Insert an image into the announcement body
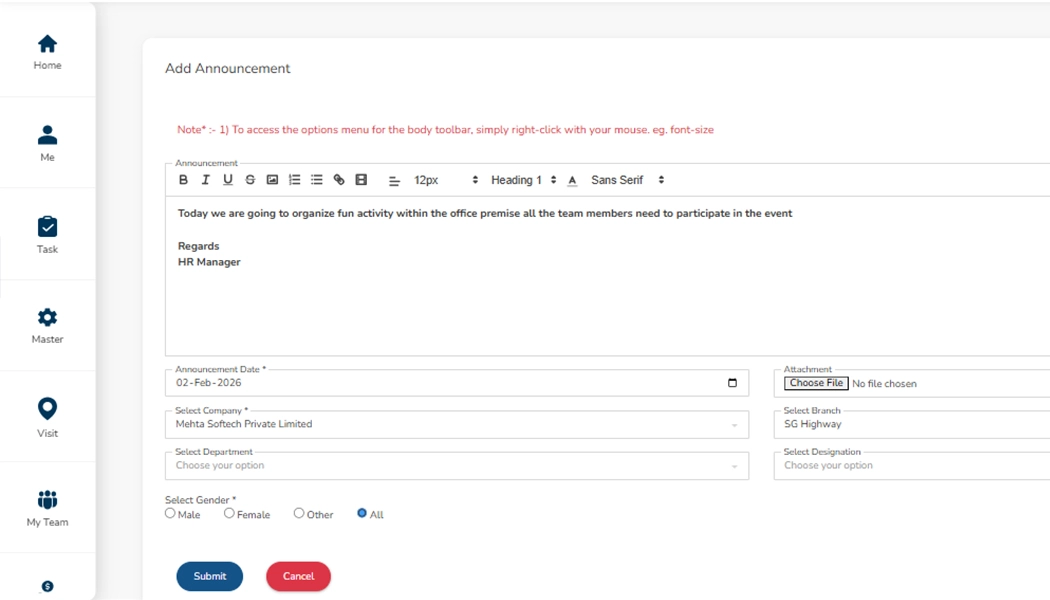 pos(271,179)
